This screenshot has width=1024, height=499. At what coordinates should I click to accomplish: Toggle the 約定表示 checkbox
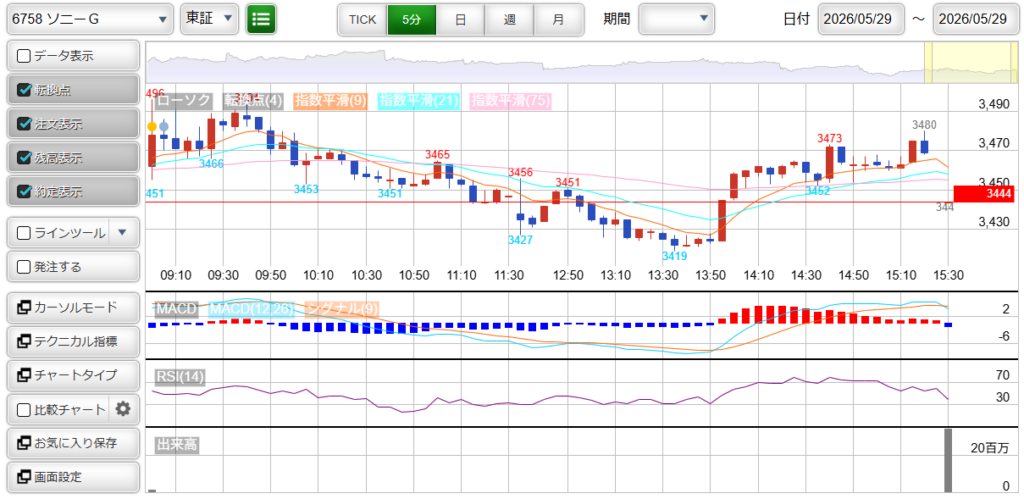24,192
